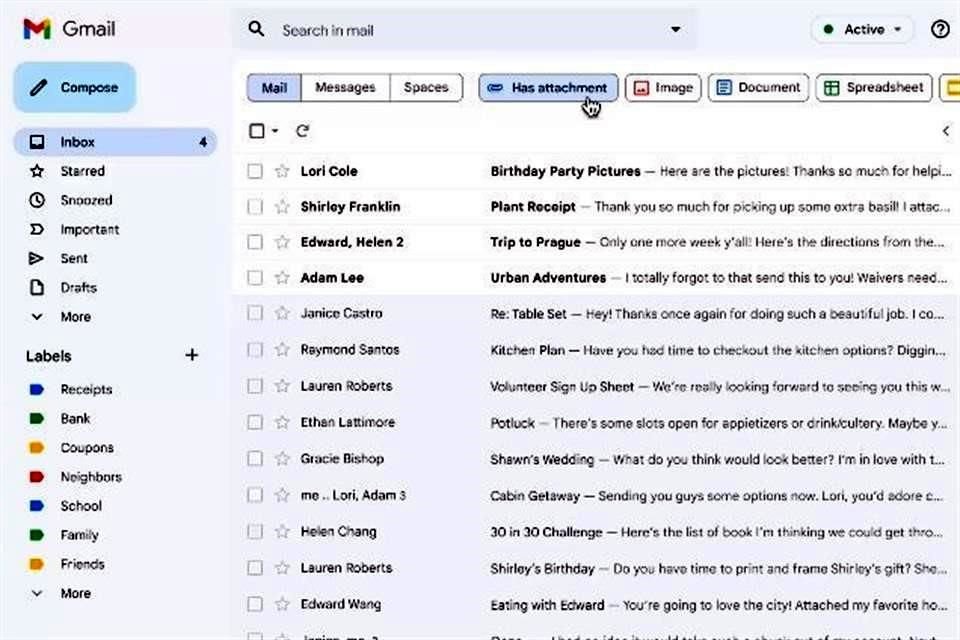Star the Lori Cole email
This screenshot has height=640, width=960.
click(x=282, y=171)
